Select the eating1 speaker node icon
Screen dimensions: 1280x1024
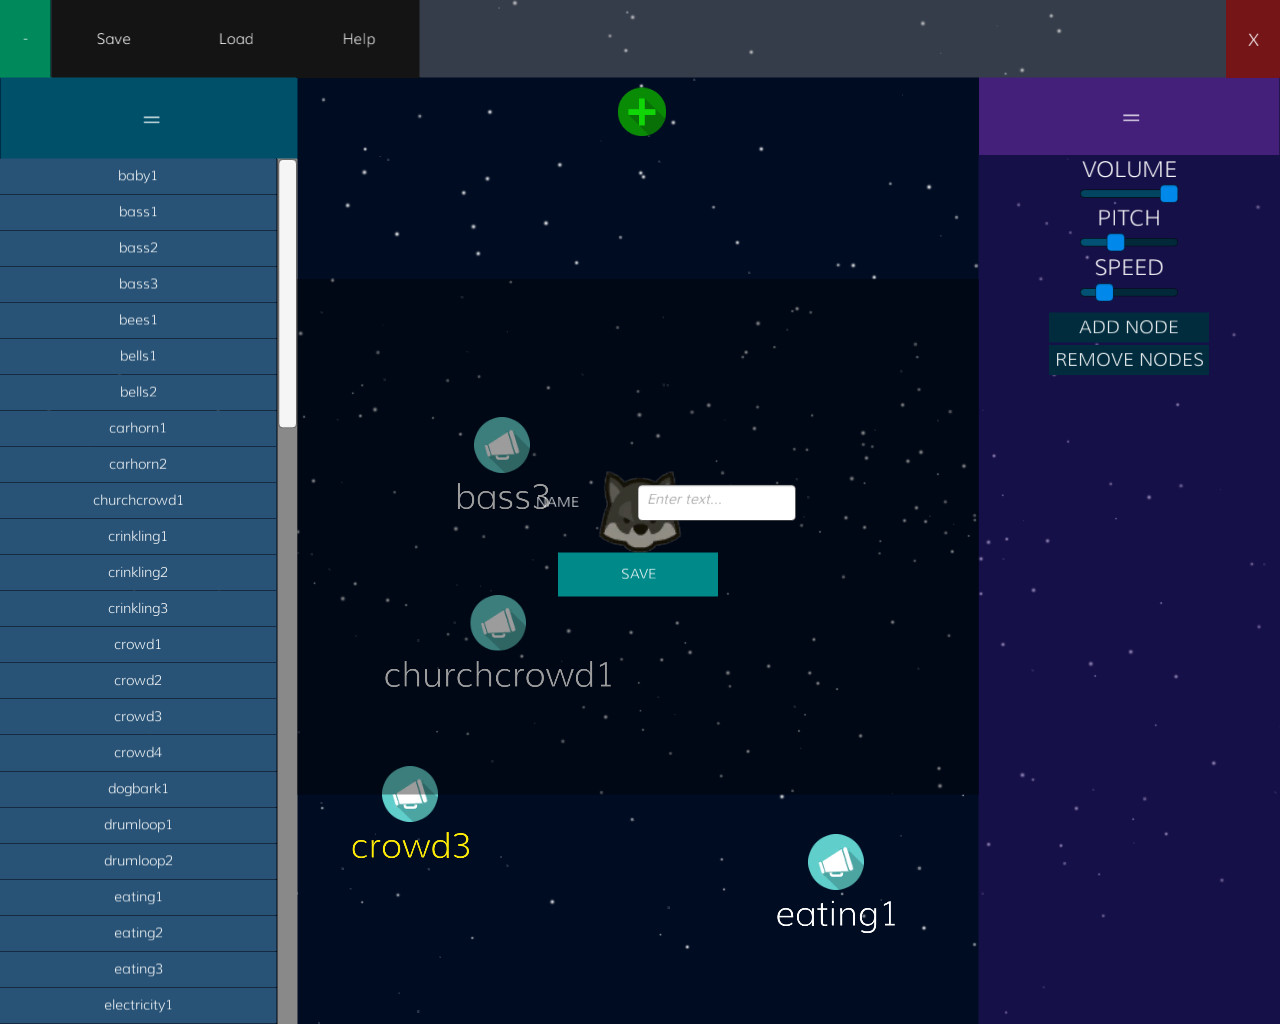[835, 861]
